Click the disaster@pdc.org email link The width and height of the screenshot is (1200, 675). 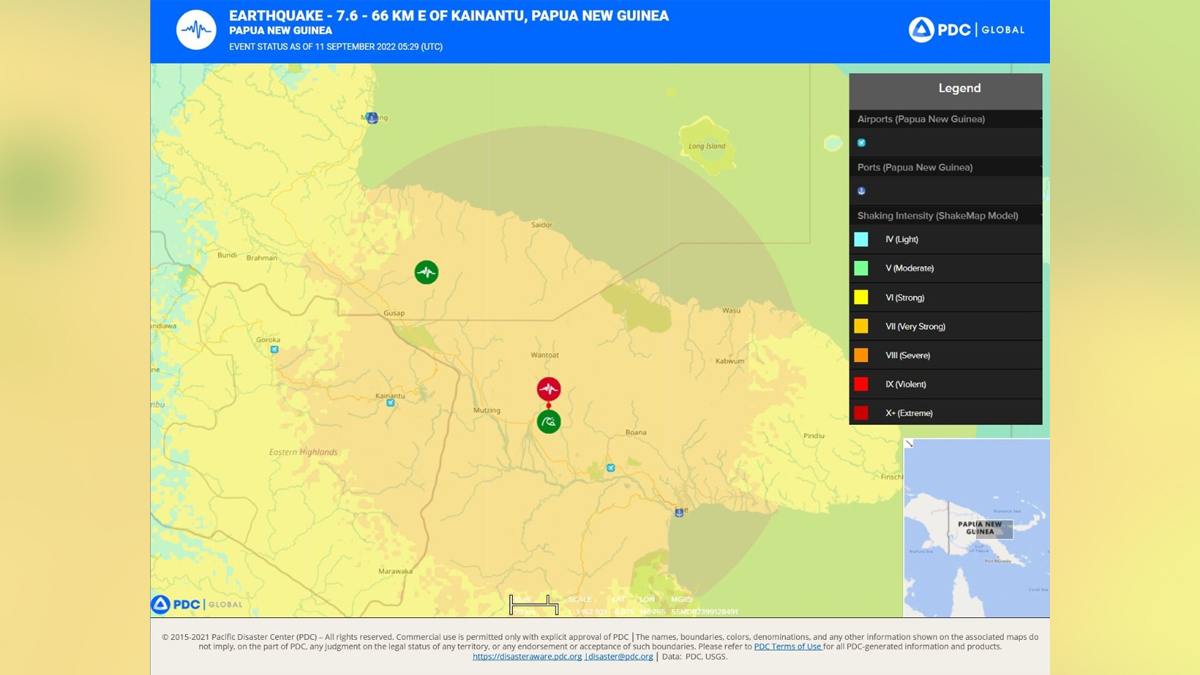pyautogui.click(x=621, y=657)
